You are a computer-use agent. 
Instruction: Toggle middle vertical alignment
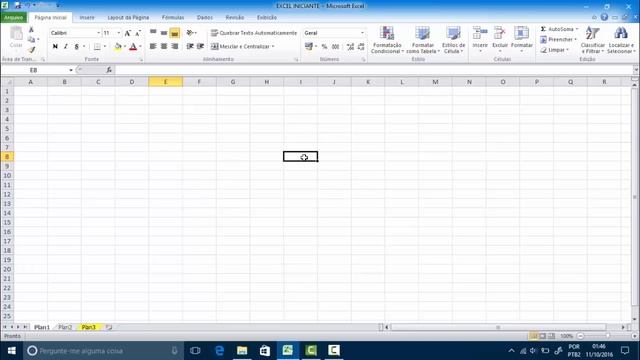[x=164, y=33]
